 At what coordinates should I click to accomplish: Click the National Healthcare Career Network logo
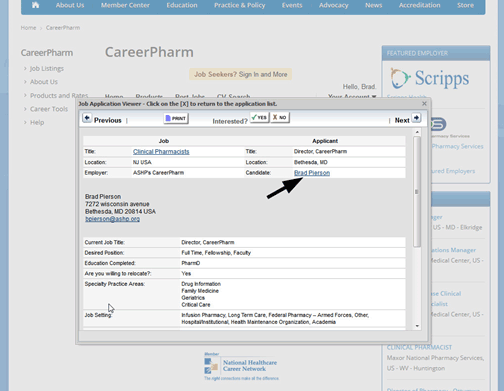tap(241, 366)
